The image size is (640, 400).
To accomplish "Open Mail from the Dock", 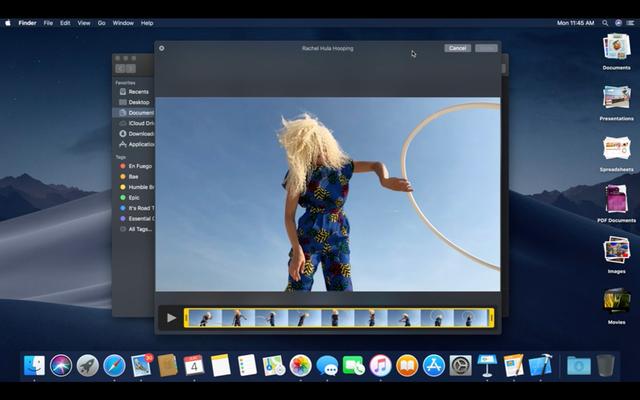I will pyautogui.click(x=141, y=365).
